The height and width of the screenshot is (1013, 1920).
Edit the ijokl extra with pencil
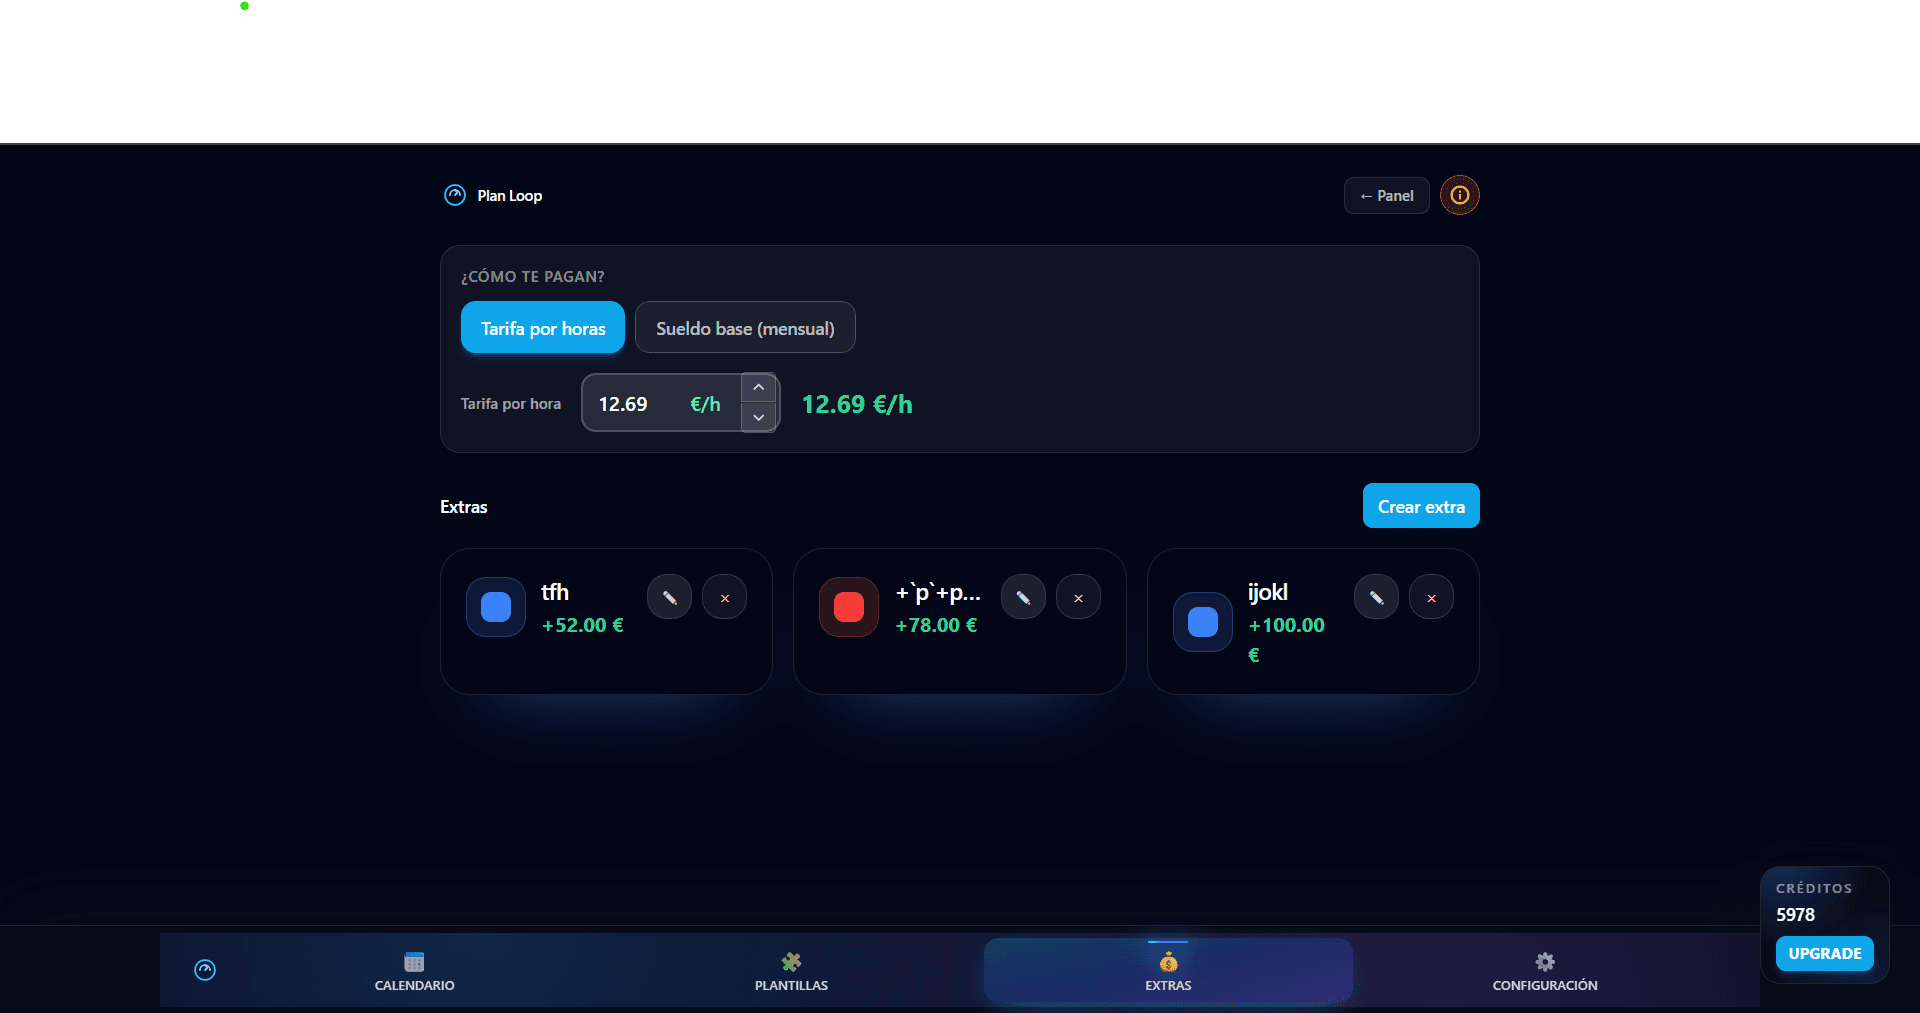1376,598
